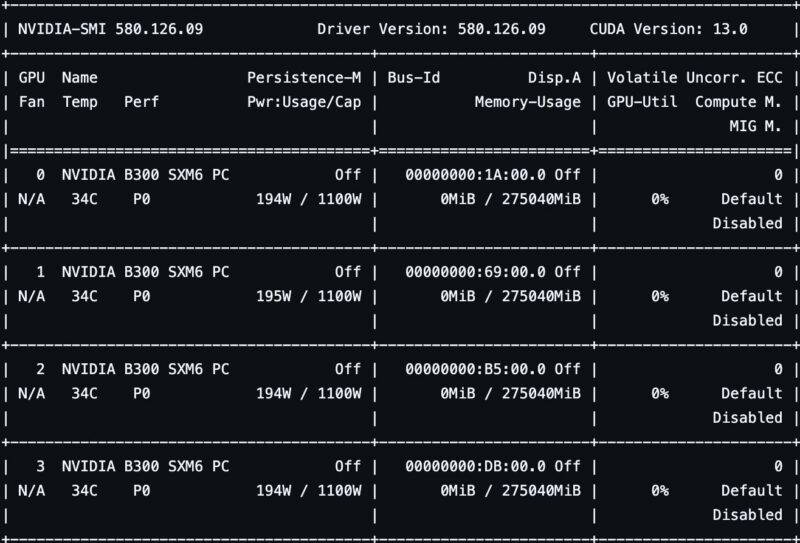Viewport: 800px width, 543px height.
Task: Click the 34C temperature of GPU 3
Action: [84, 490]
